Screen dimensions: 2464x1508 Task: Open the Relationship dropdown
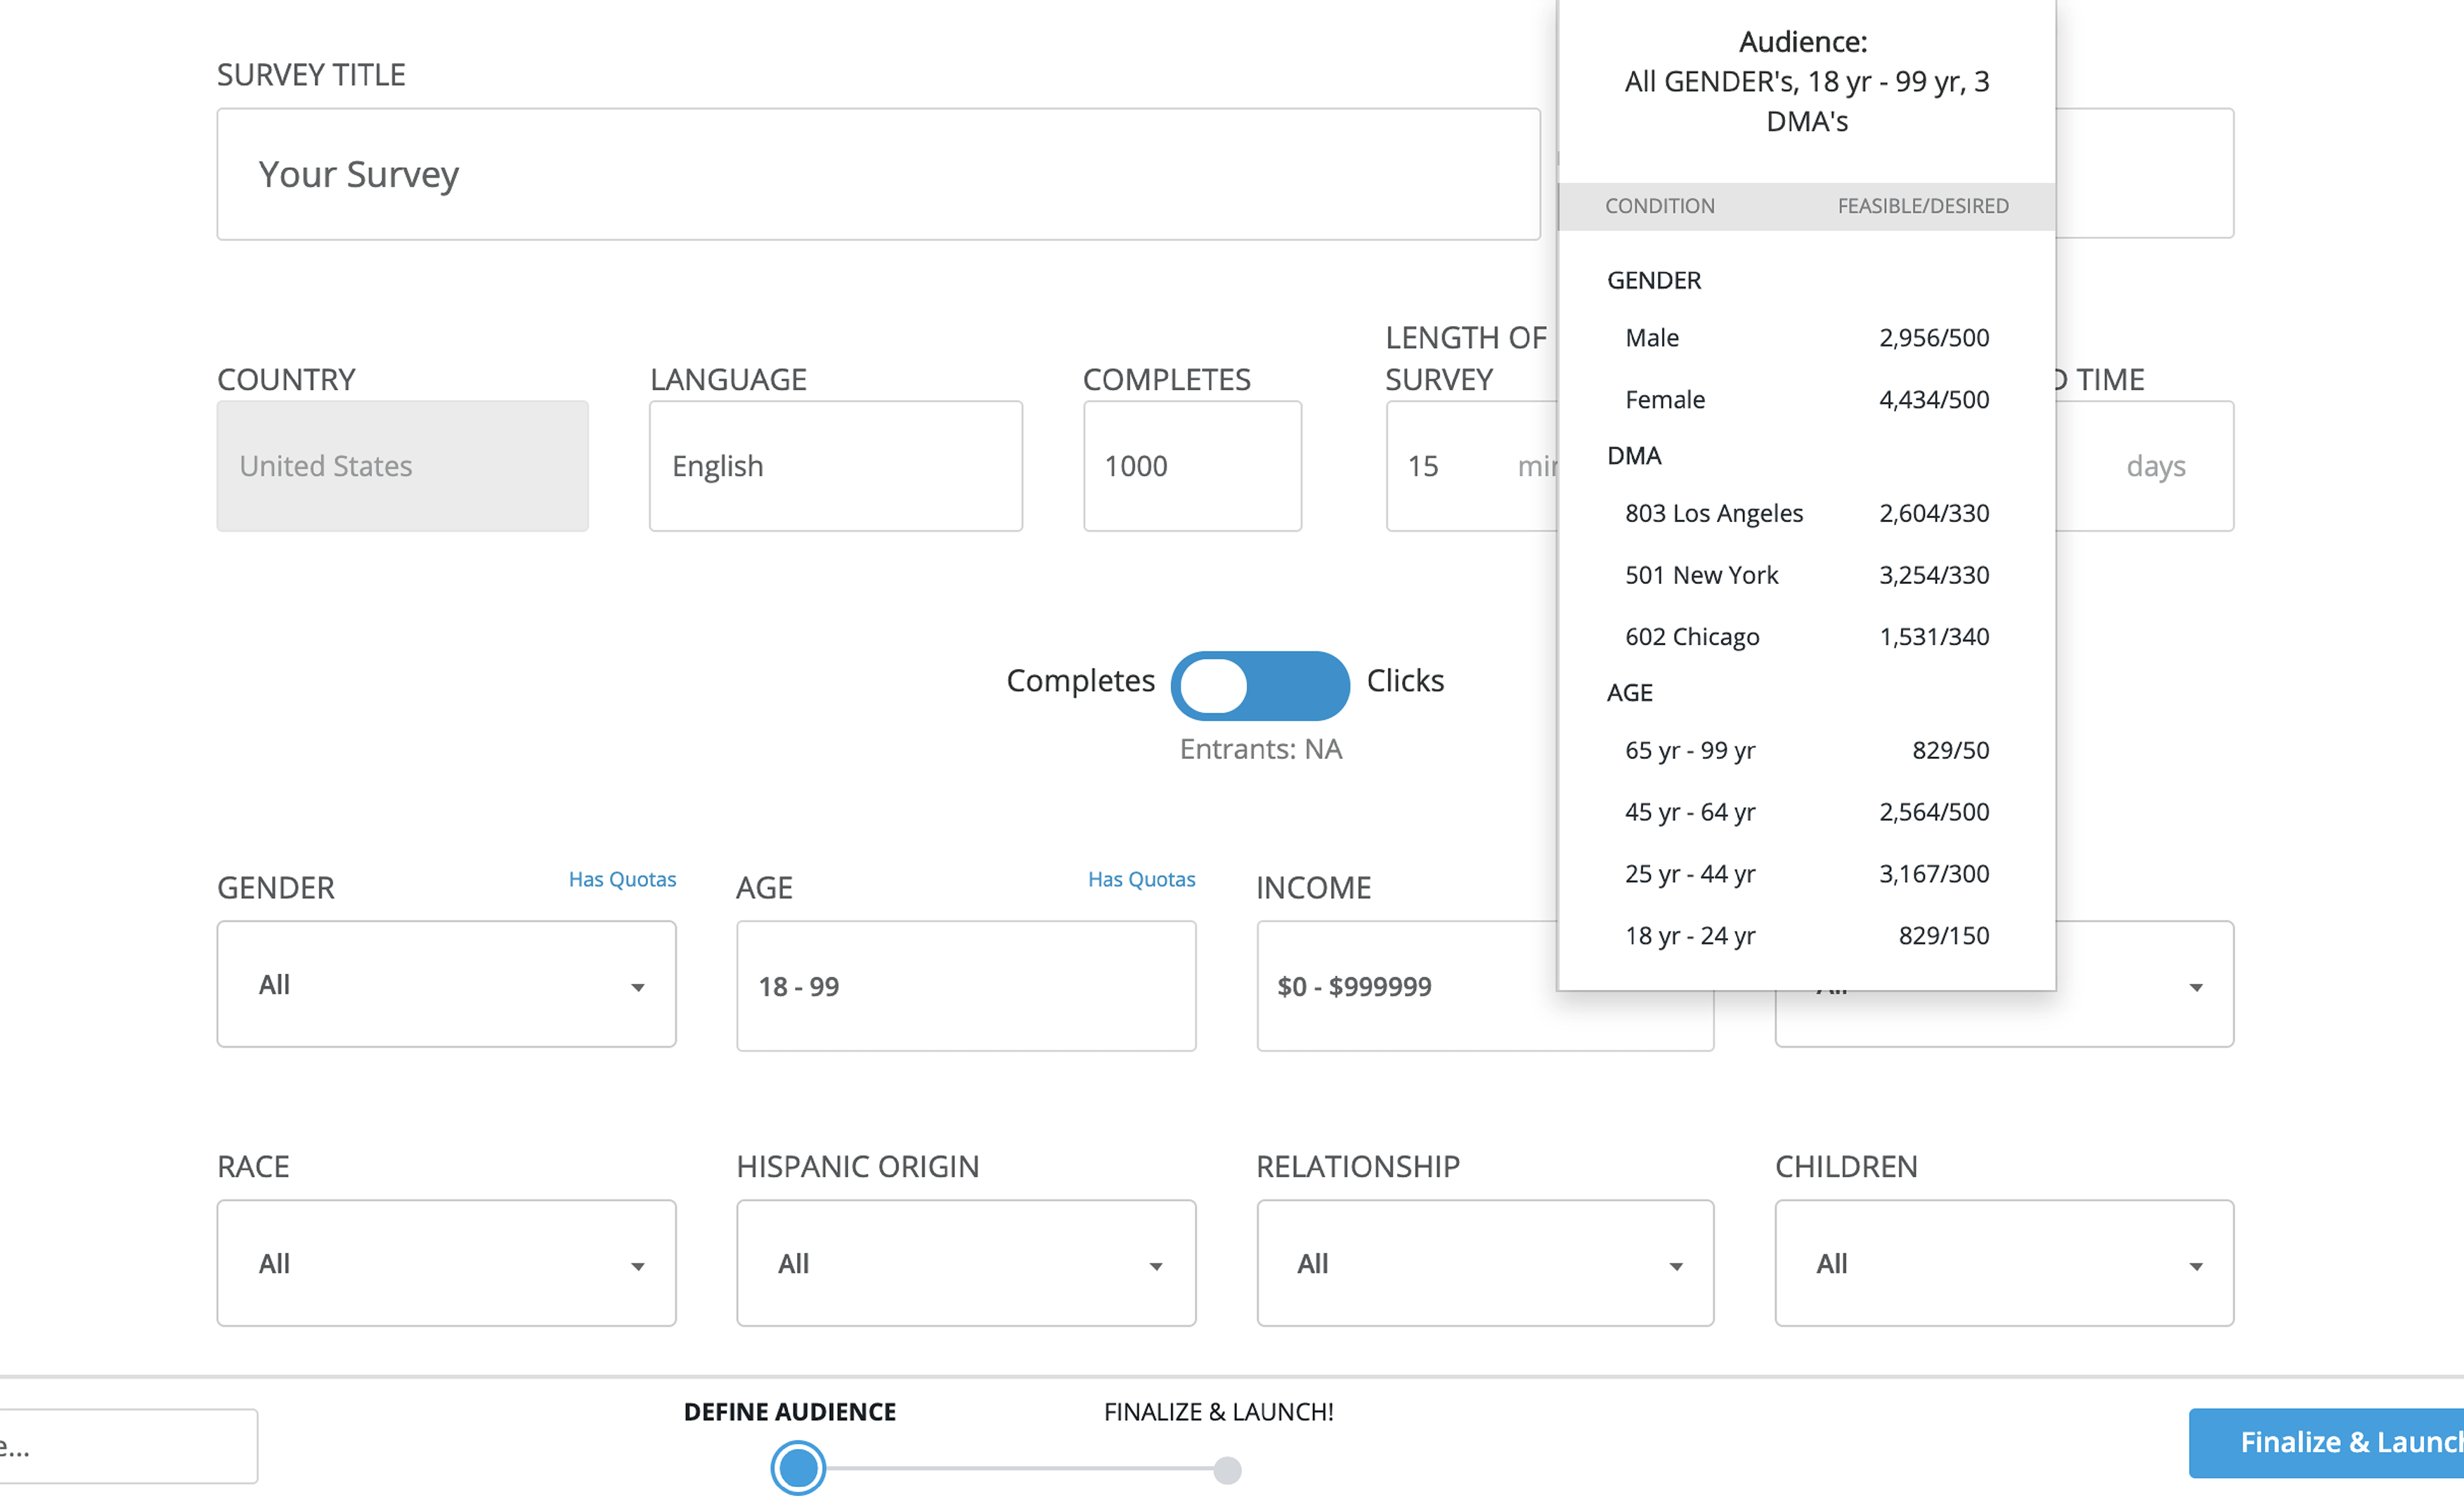(x=1485, y=1263)
